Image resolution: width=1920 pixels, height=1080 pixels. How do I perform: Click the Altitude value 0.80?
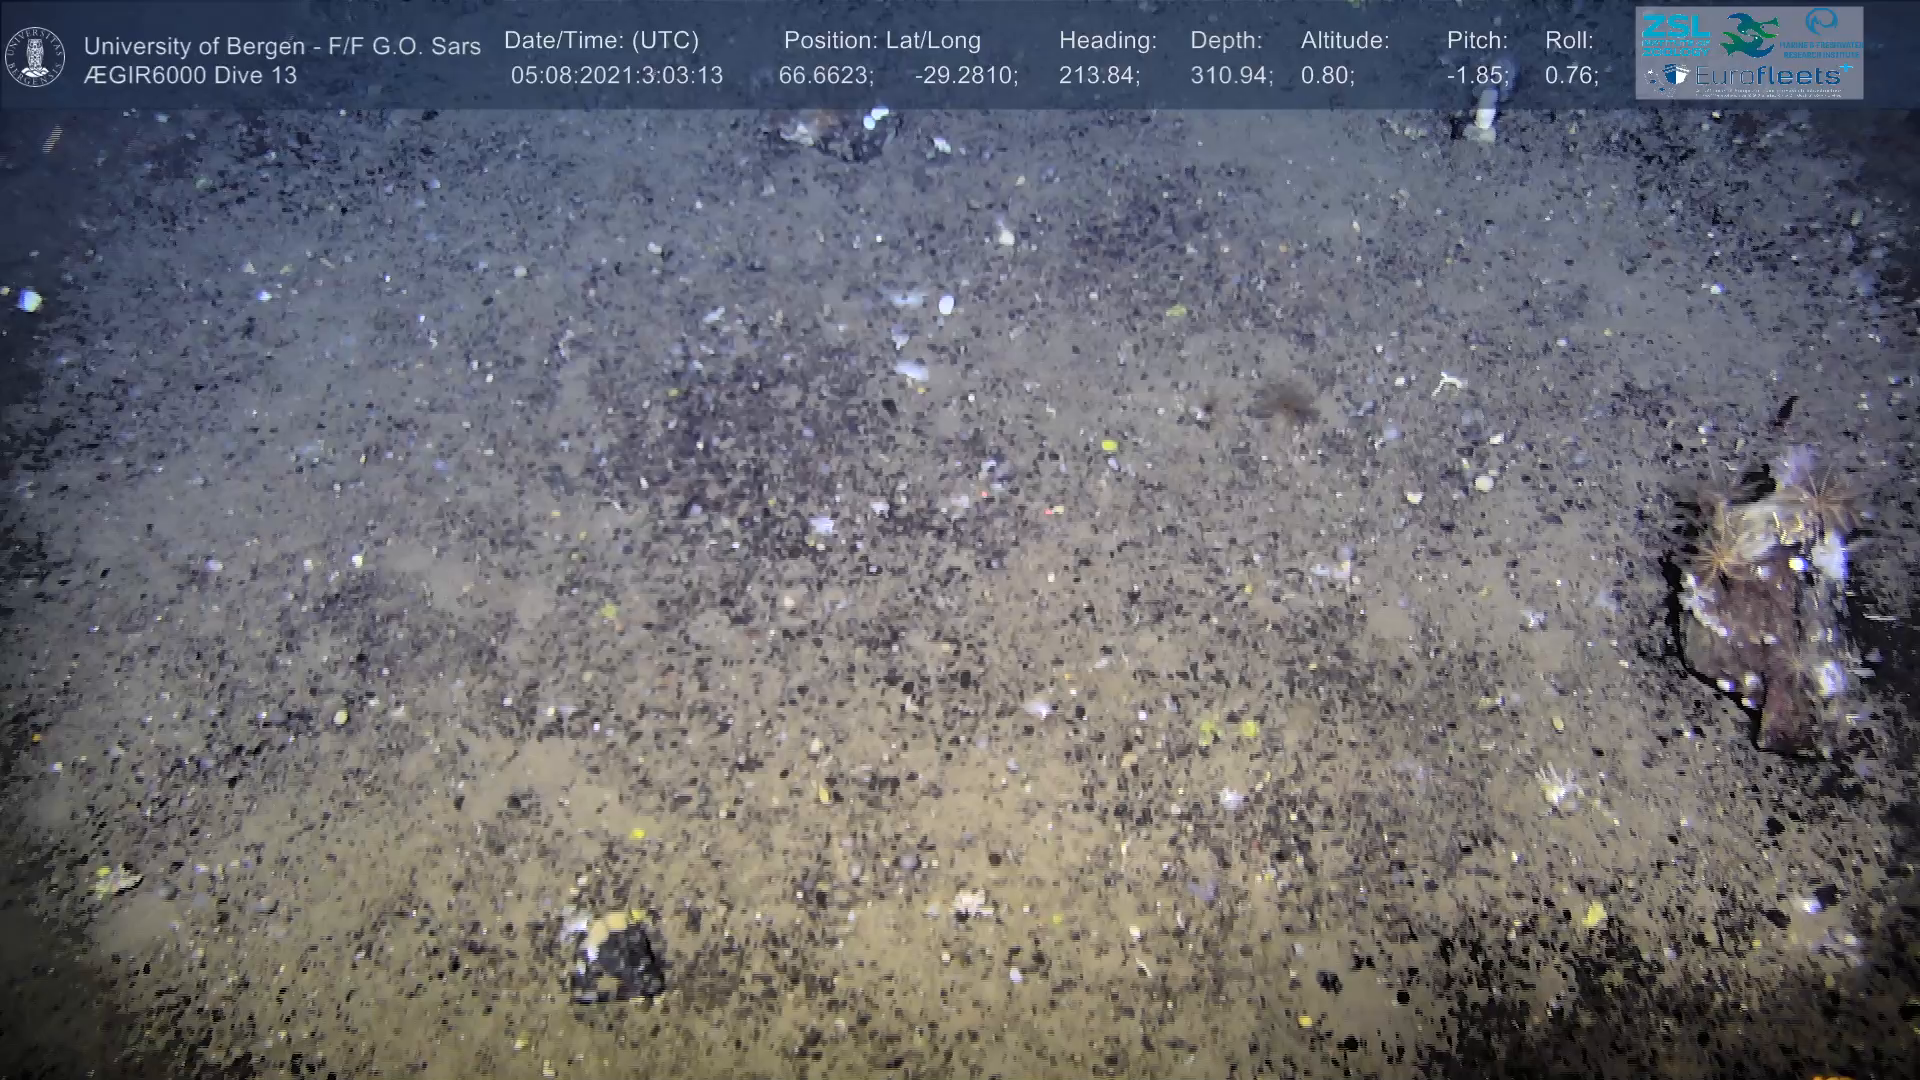coord(1327,76)
